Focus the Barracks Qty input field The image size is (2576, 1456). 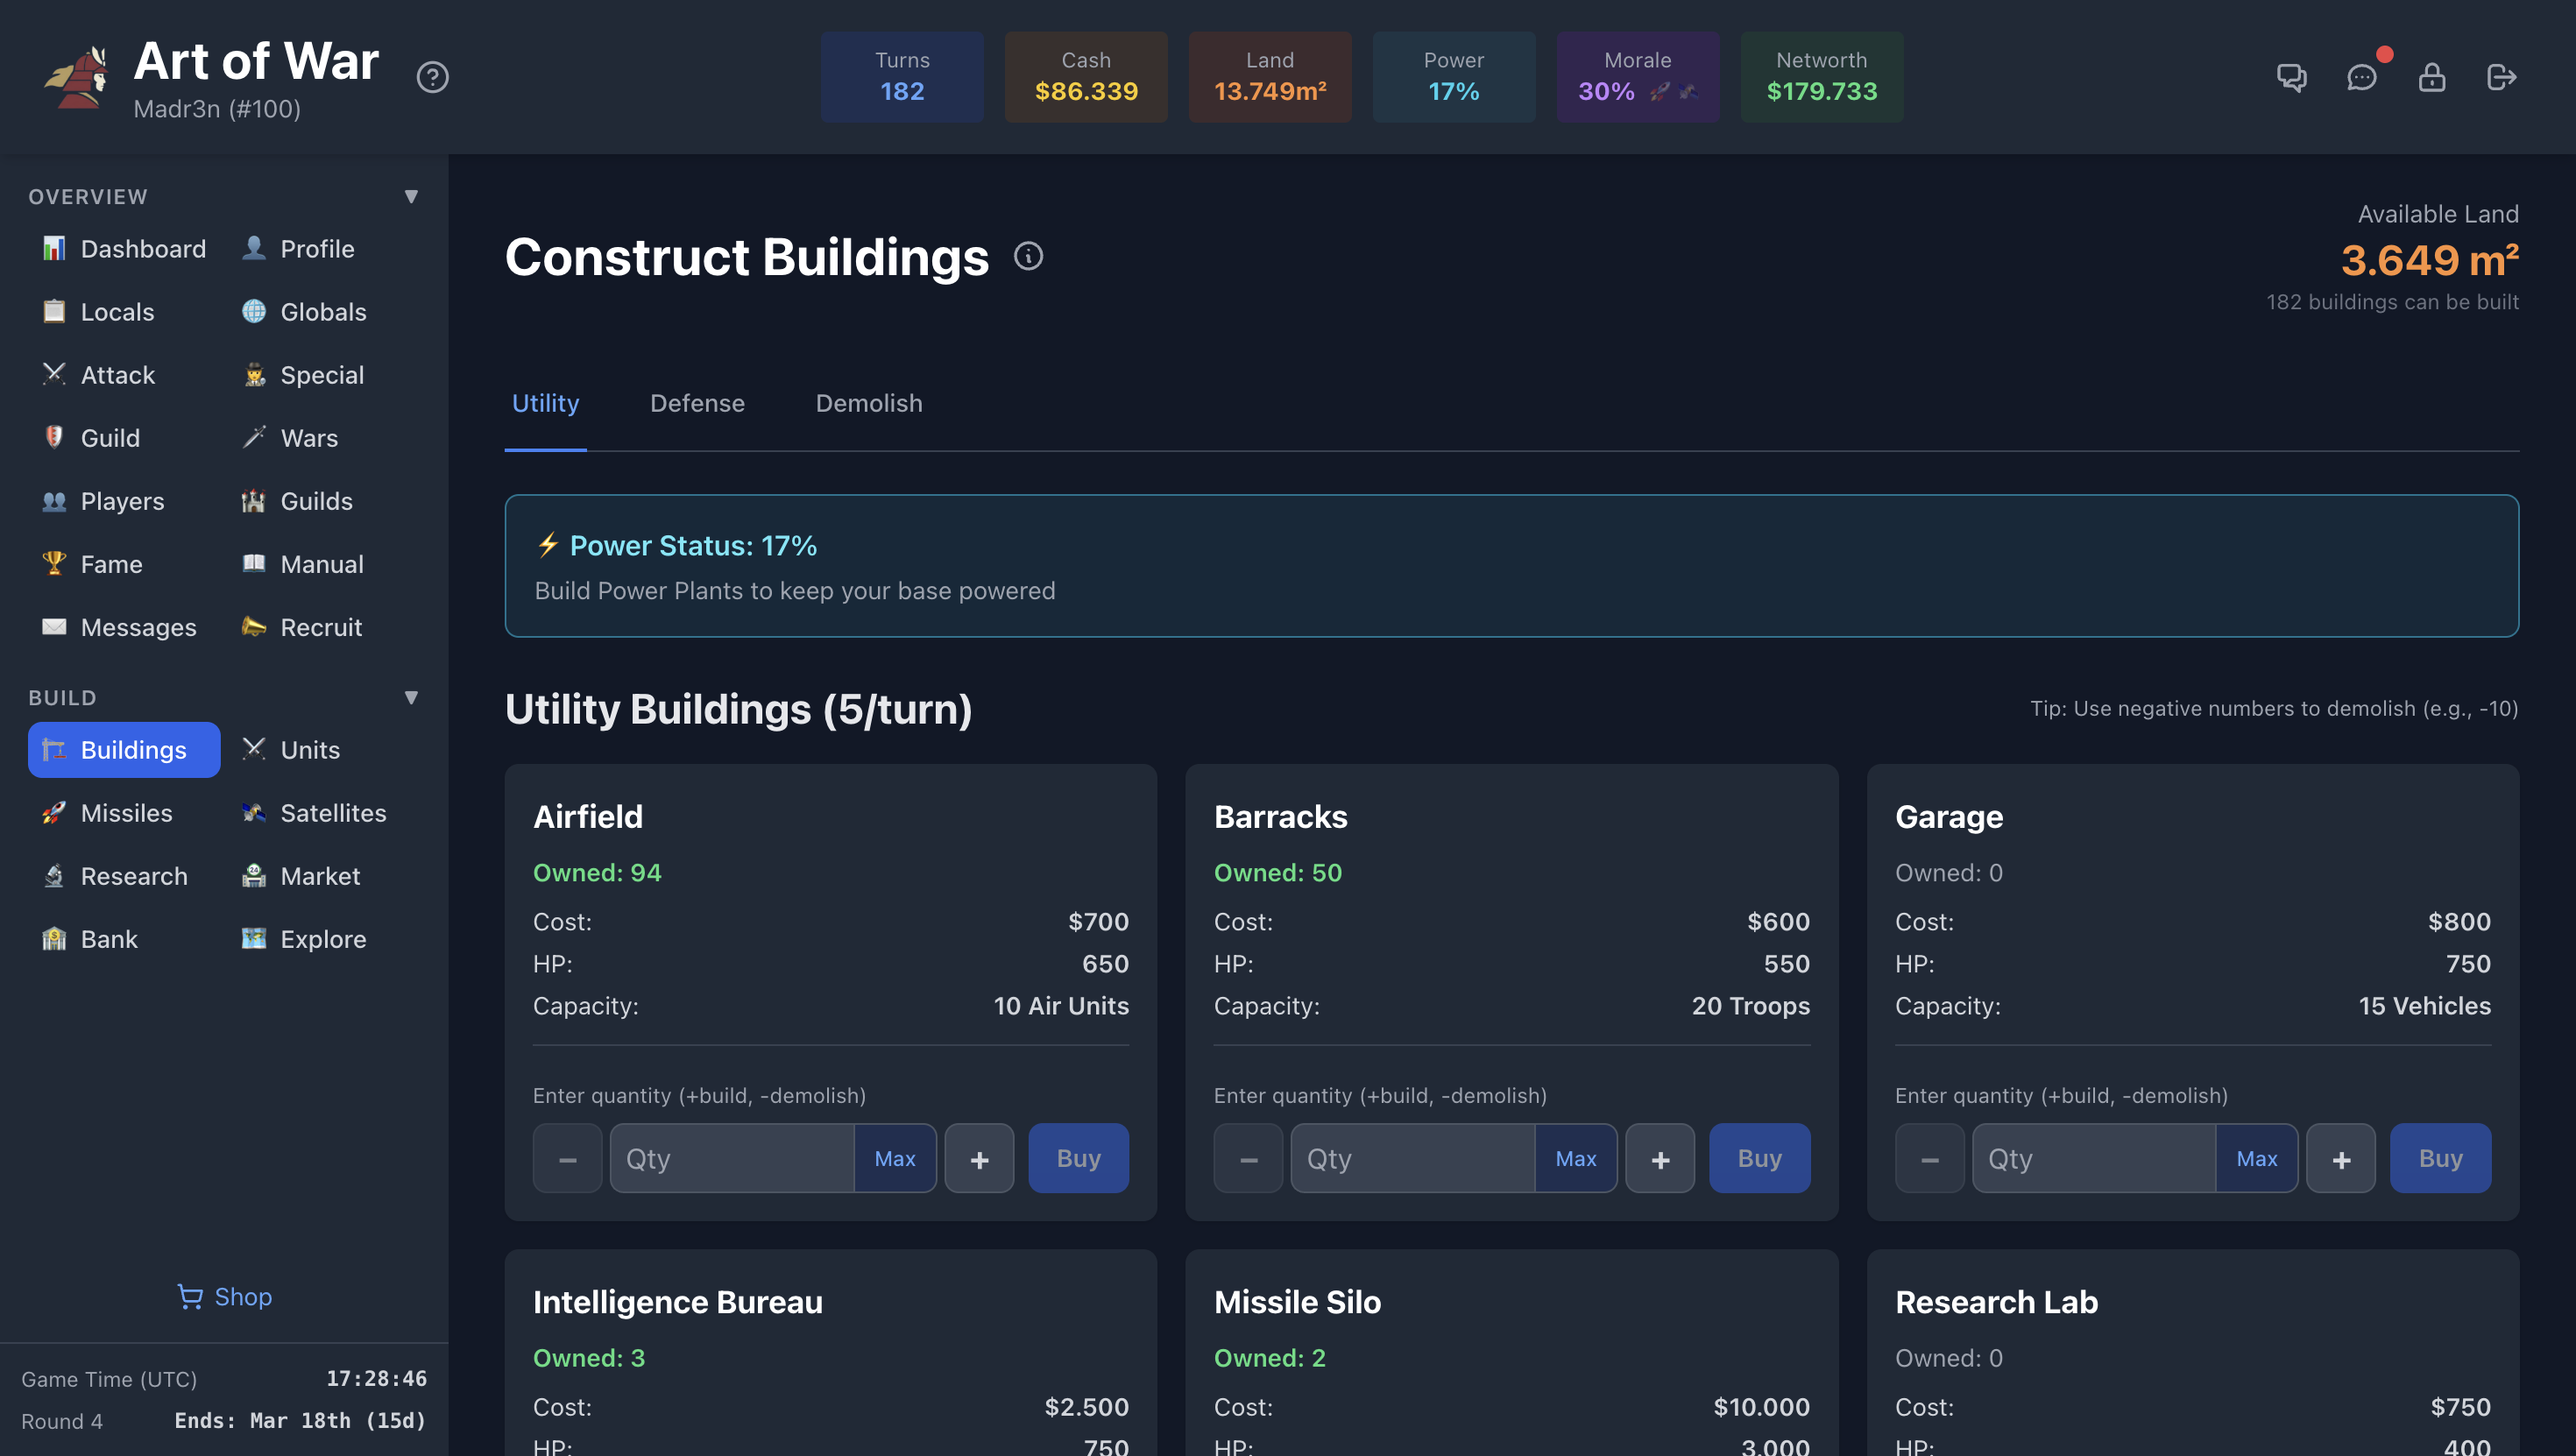[1413, 1158]
